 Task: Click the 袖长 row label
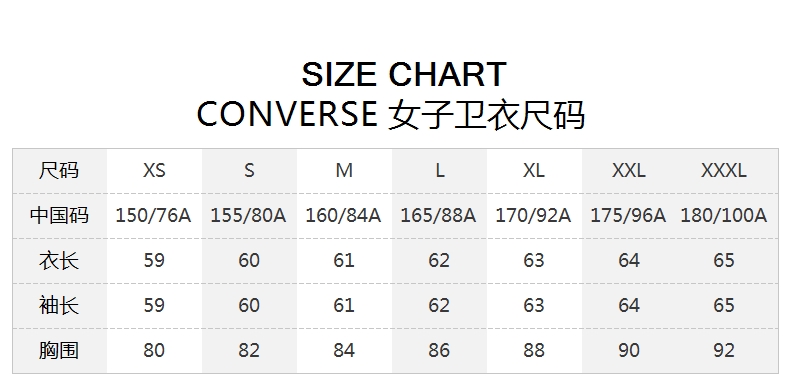click(x=59, y=305)
